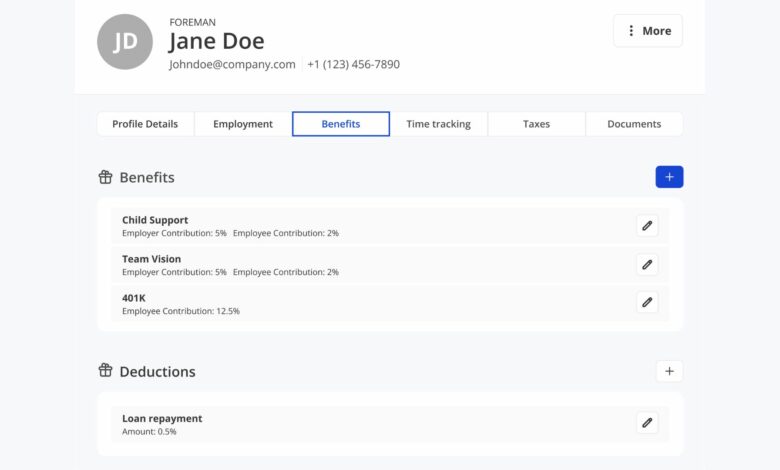
Task: Click the phone number +1 (123) 456-7890
Action: click(354, 65)
